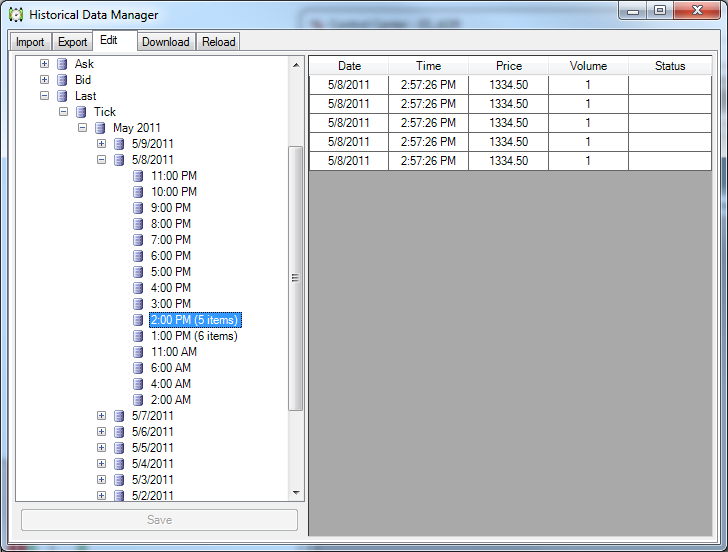Select the 2:00 AM tree entry
The image size is (728, 552).
click(171, 400)
